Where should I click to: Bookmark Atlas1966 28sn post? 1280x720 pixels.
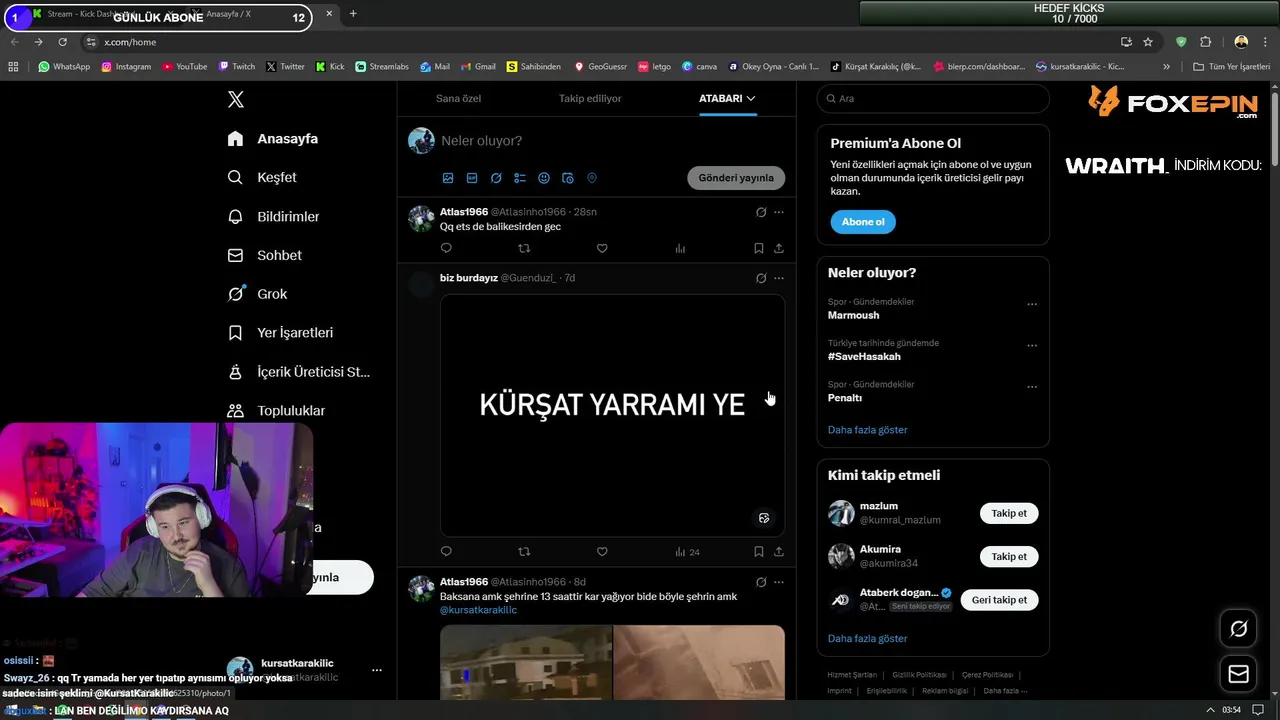click(x=759, y=248)
